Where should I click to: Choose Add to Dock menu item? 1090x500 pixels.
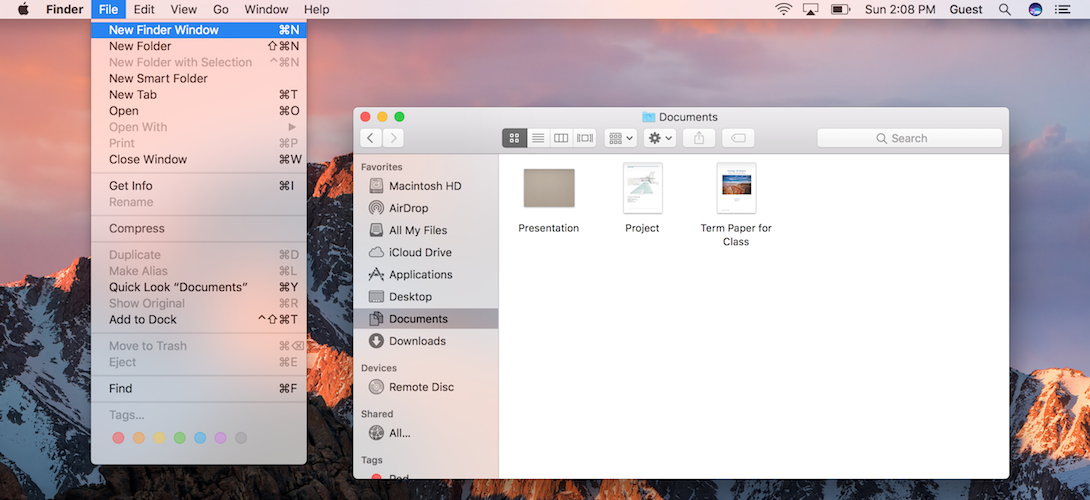click(x=199, y=319)
